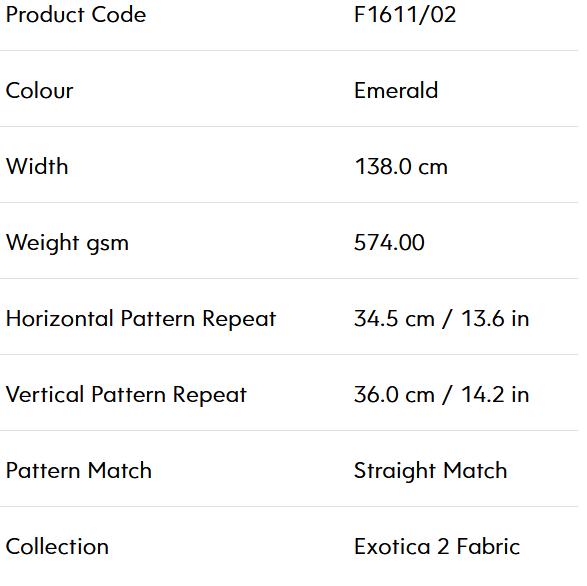Select the Pattern Match label
Image resolution: width=587 pixels, height=586 pixels.
click(79, 471)
